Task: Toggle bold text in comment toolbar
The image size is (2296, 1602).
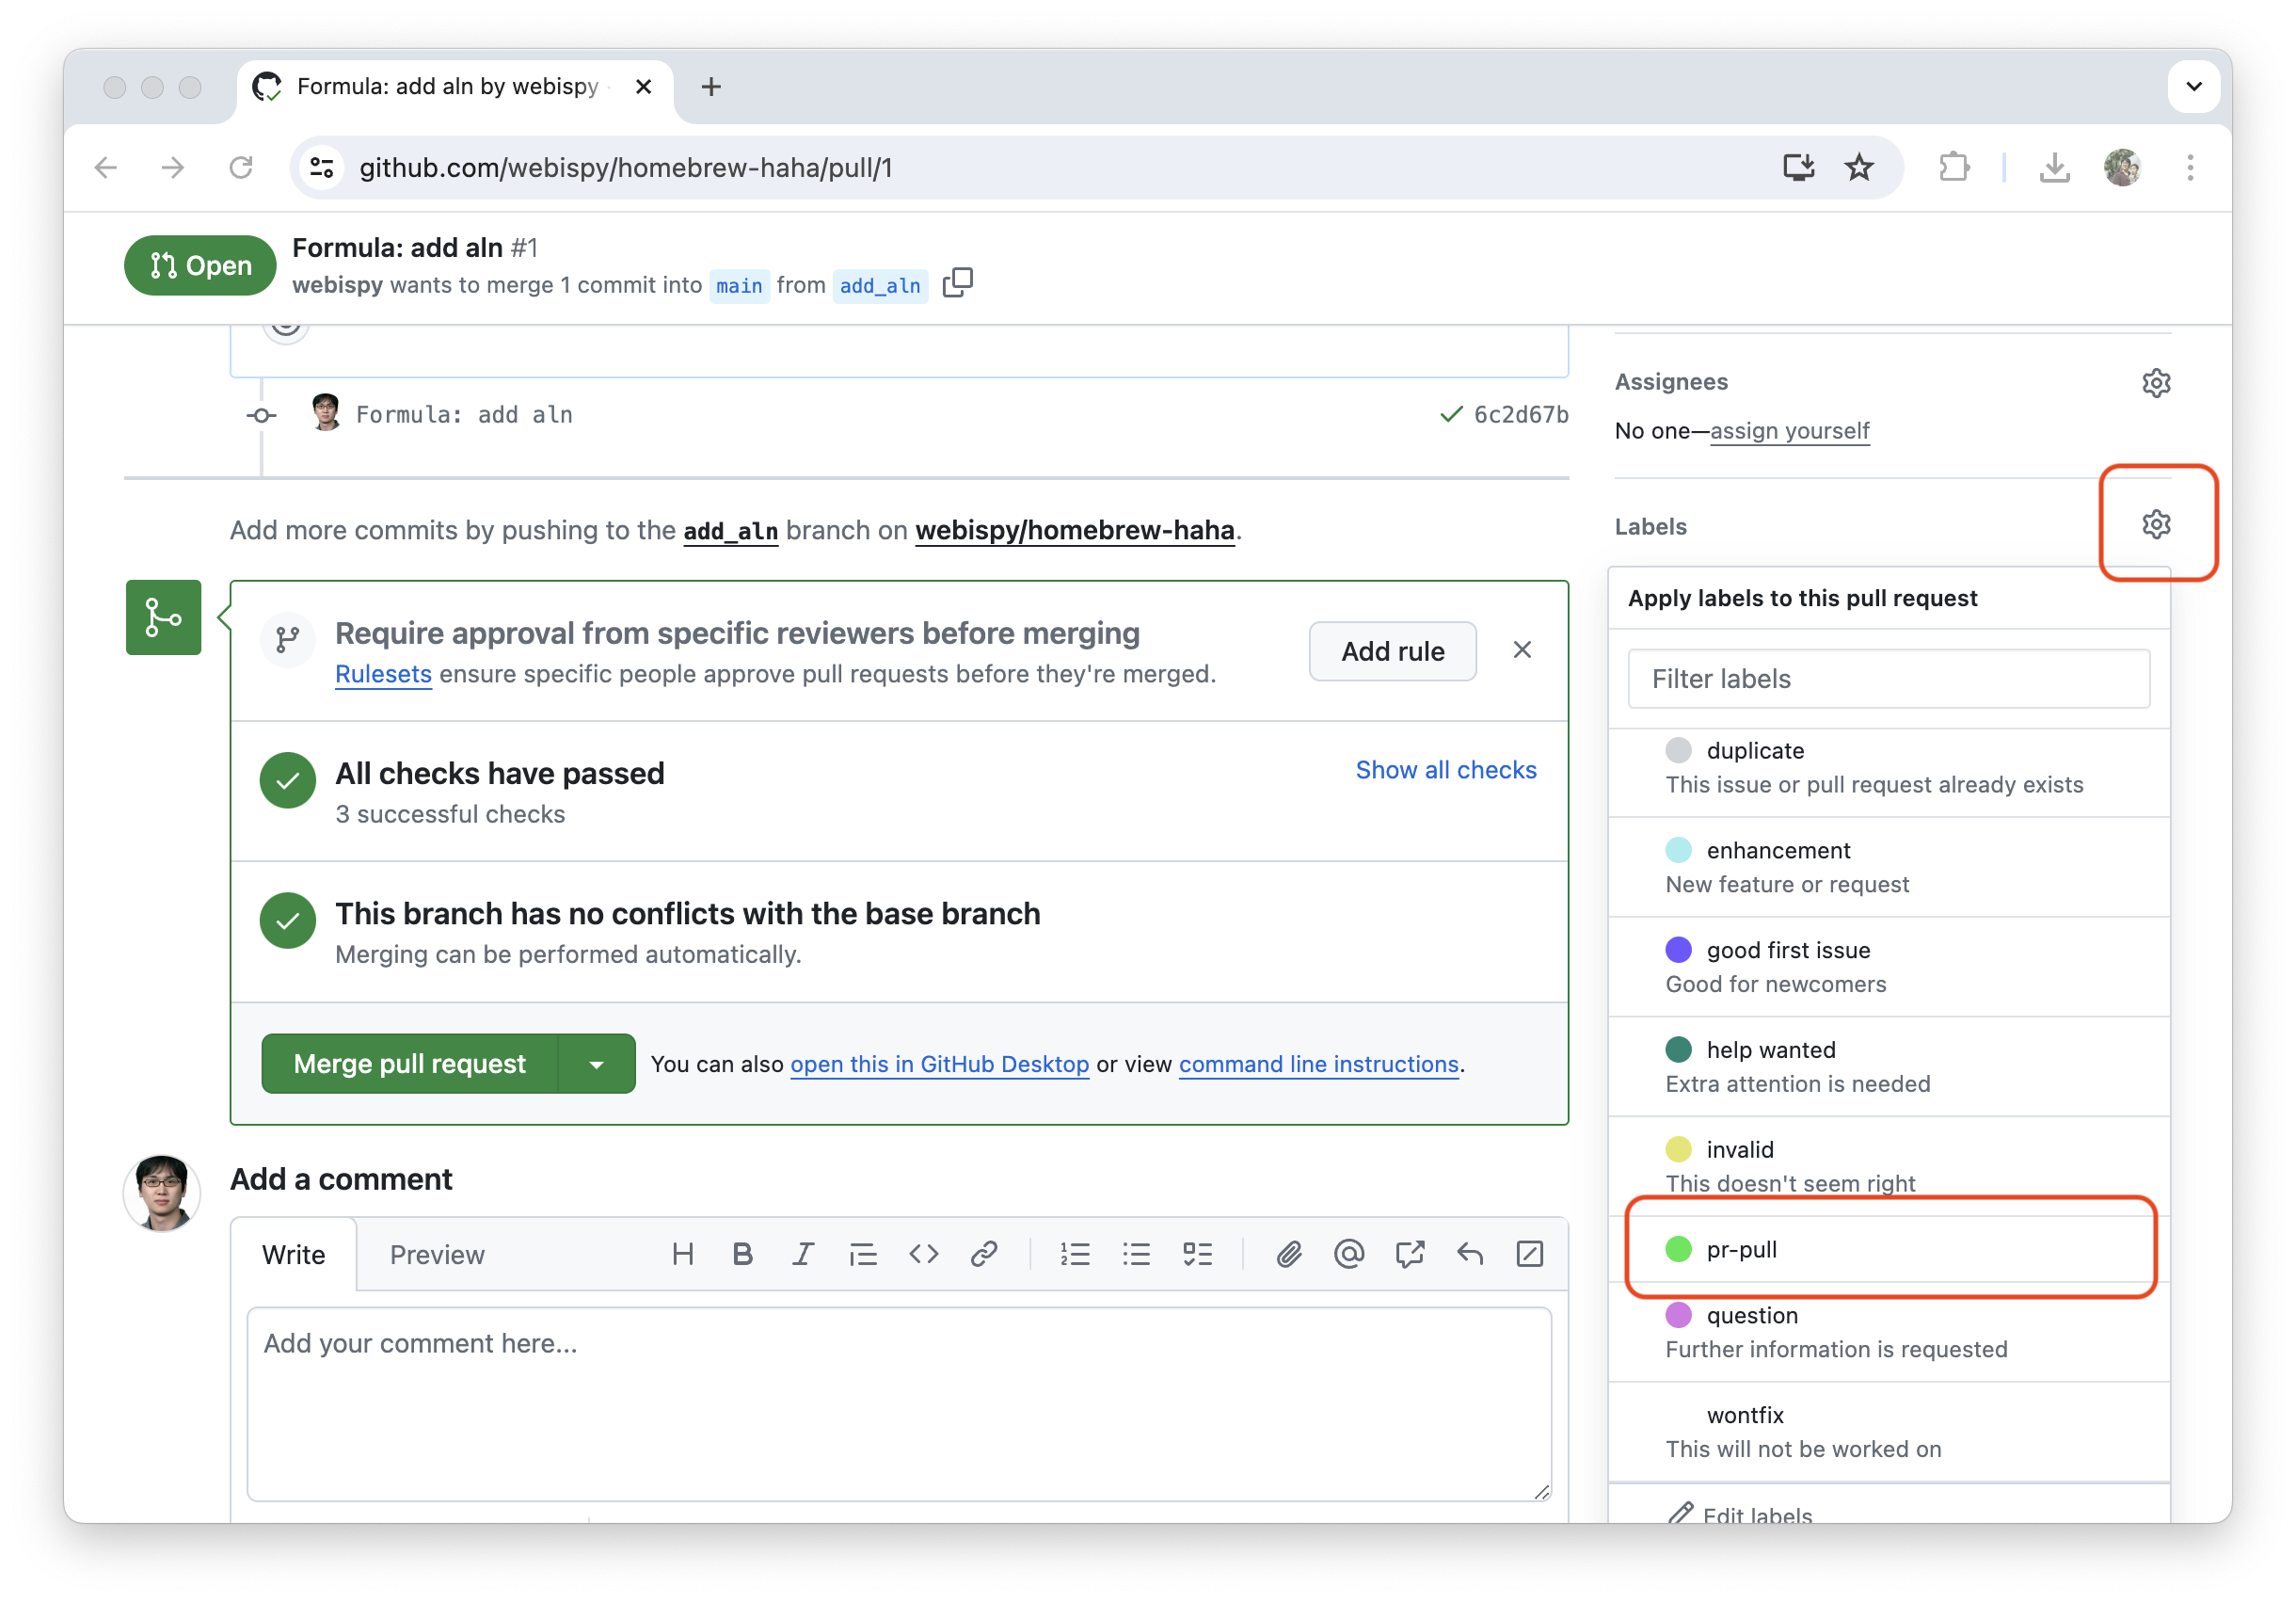Action: (742, 1253)
